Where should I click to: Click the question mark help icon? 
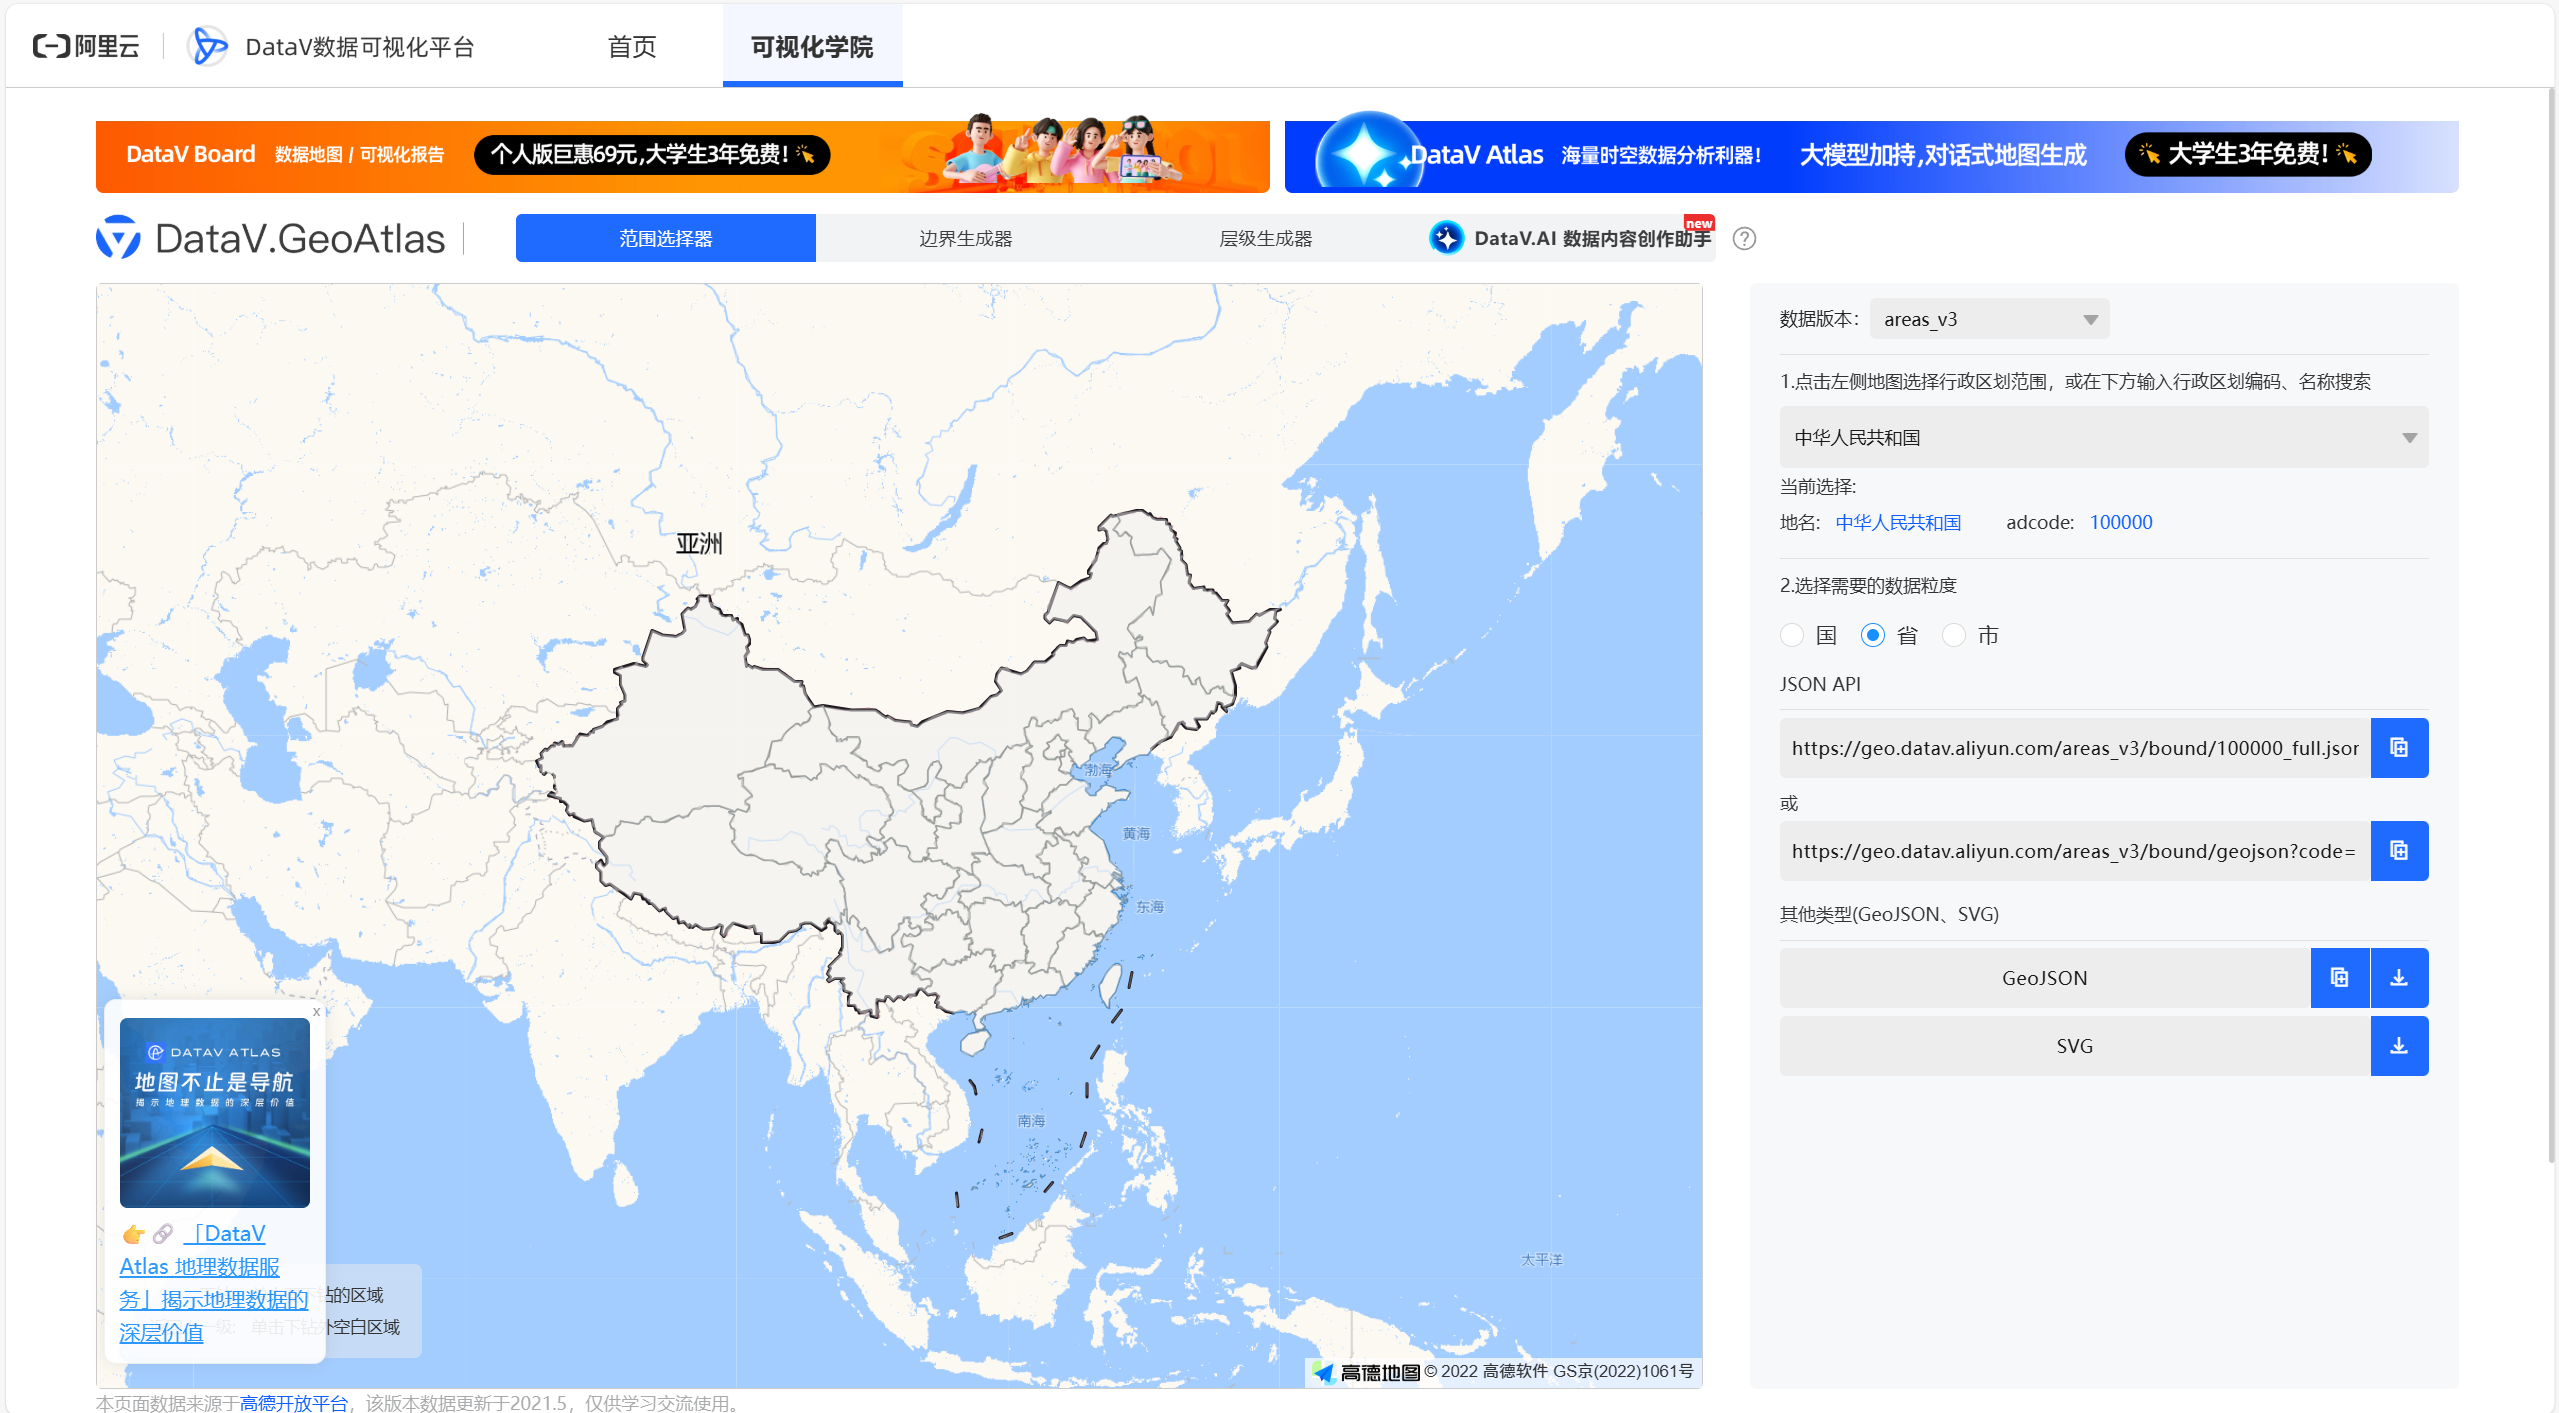tap(1744, 238)
